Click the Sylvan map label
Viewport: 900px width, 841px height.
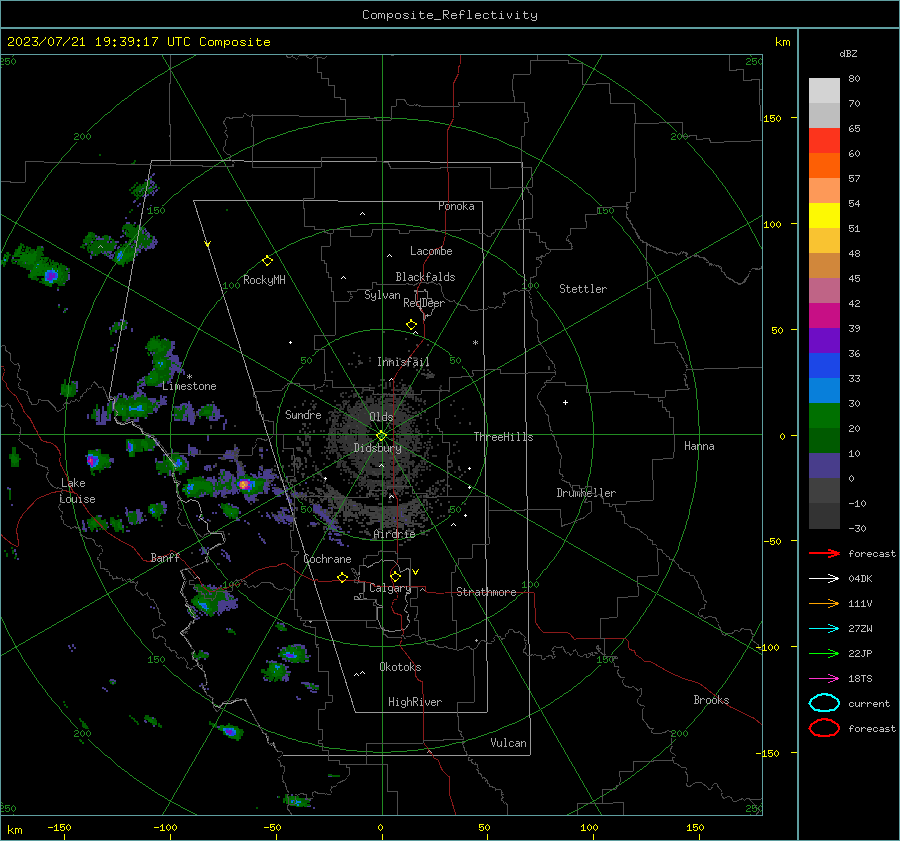coord(382,295)
